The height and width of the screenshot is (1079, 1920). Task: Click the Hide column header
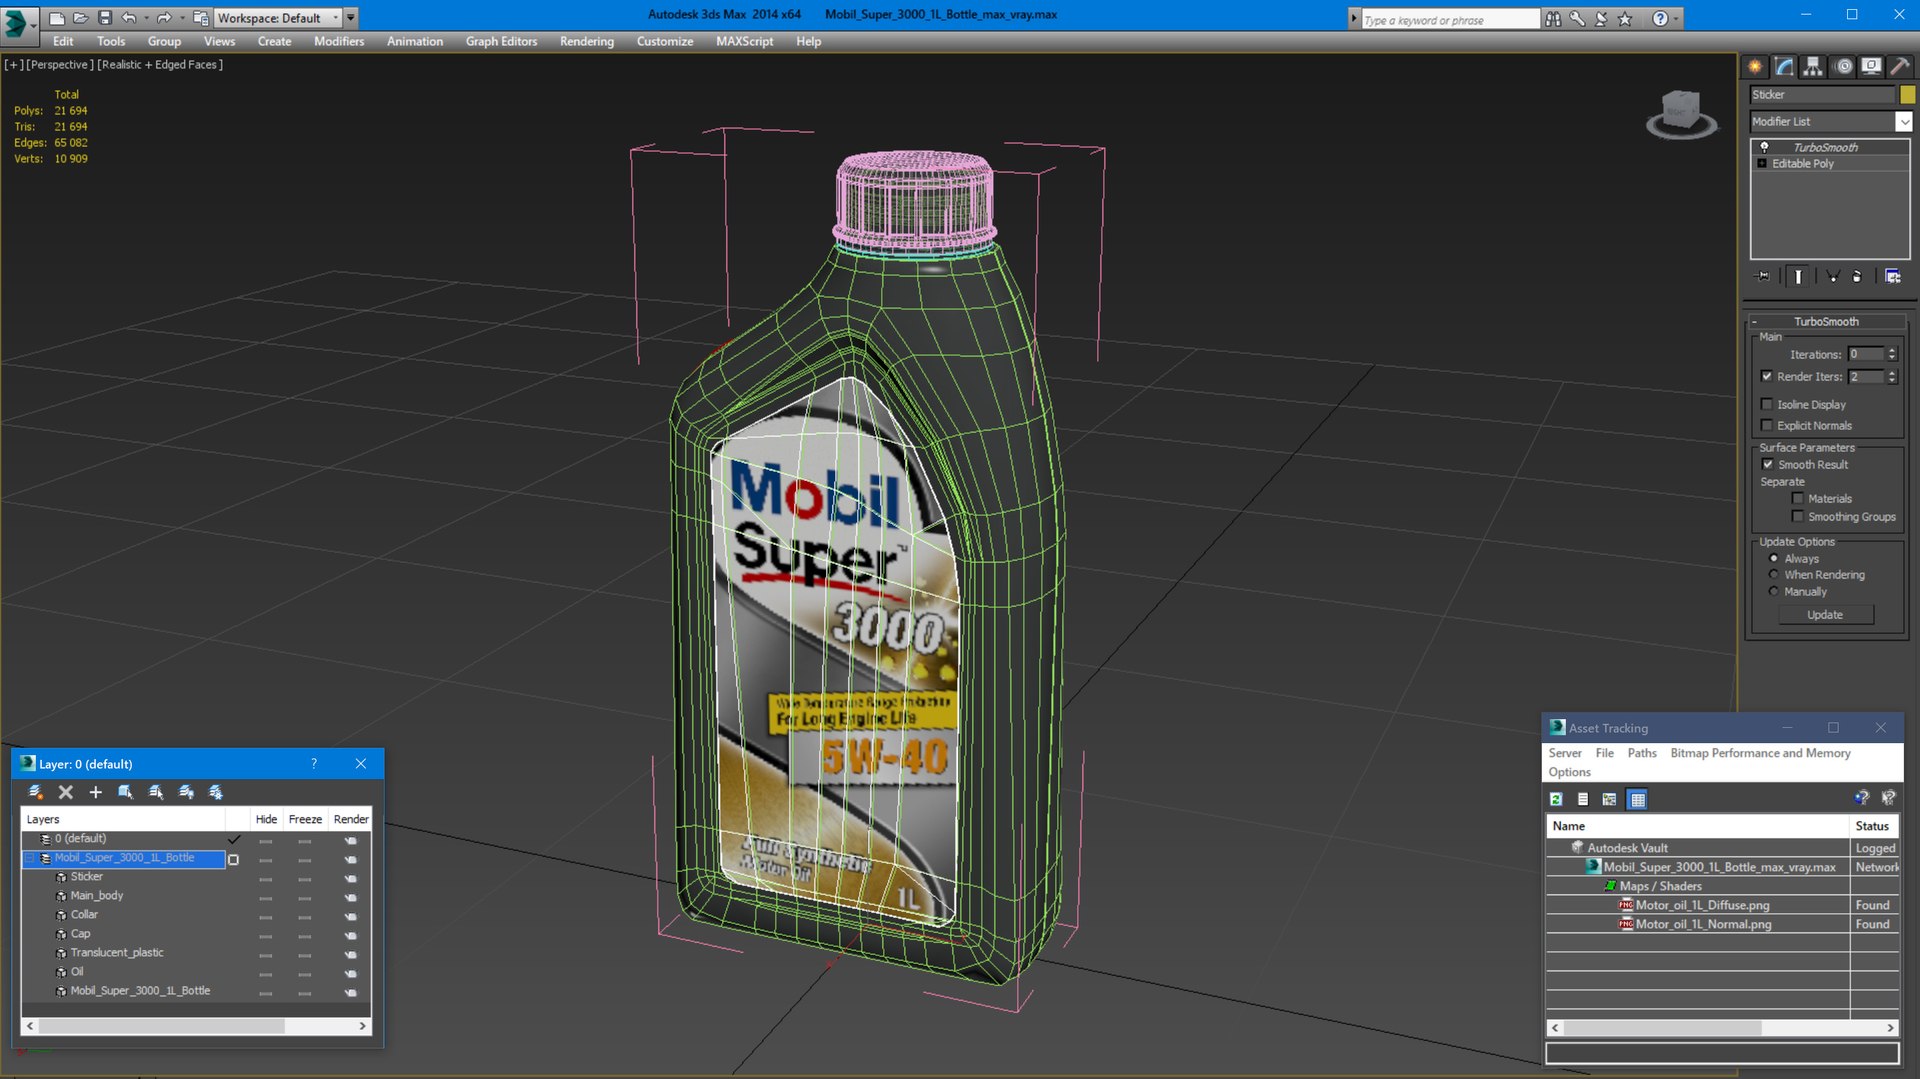[x=266, y=819]
